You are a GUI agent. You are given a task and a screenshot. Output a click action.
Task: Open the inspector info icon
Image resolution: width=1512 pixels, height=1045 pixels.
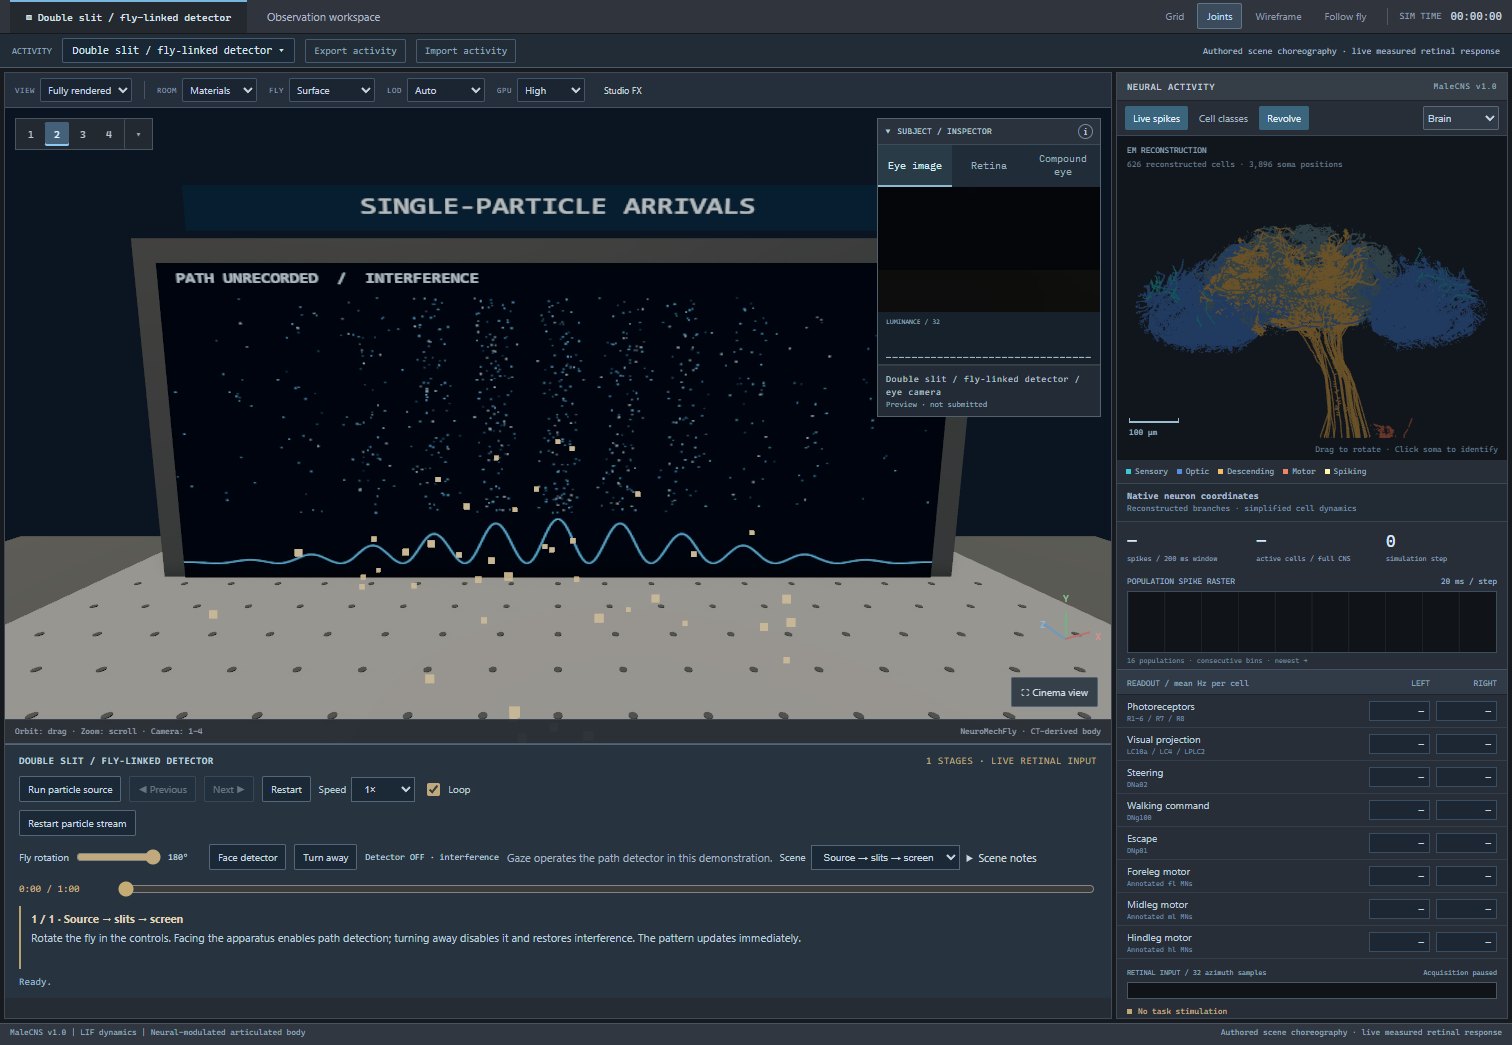[x=1085, y=131]
